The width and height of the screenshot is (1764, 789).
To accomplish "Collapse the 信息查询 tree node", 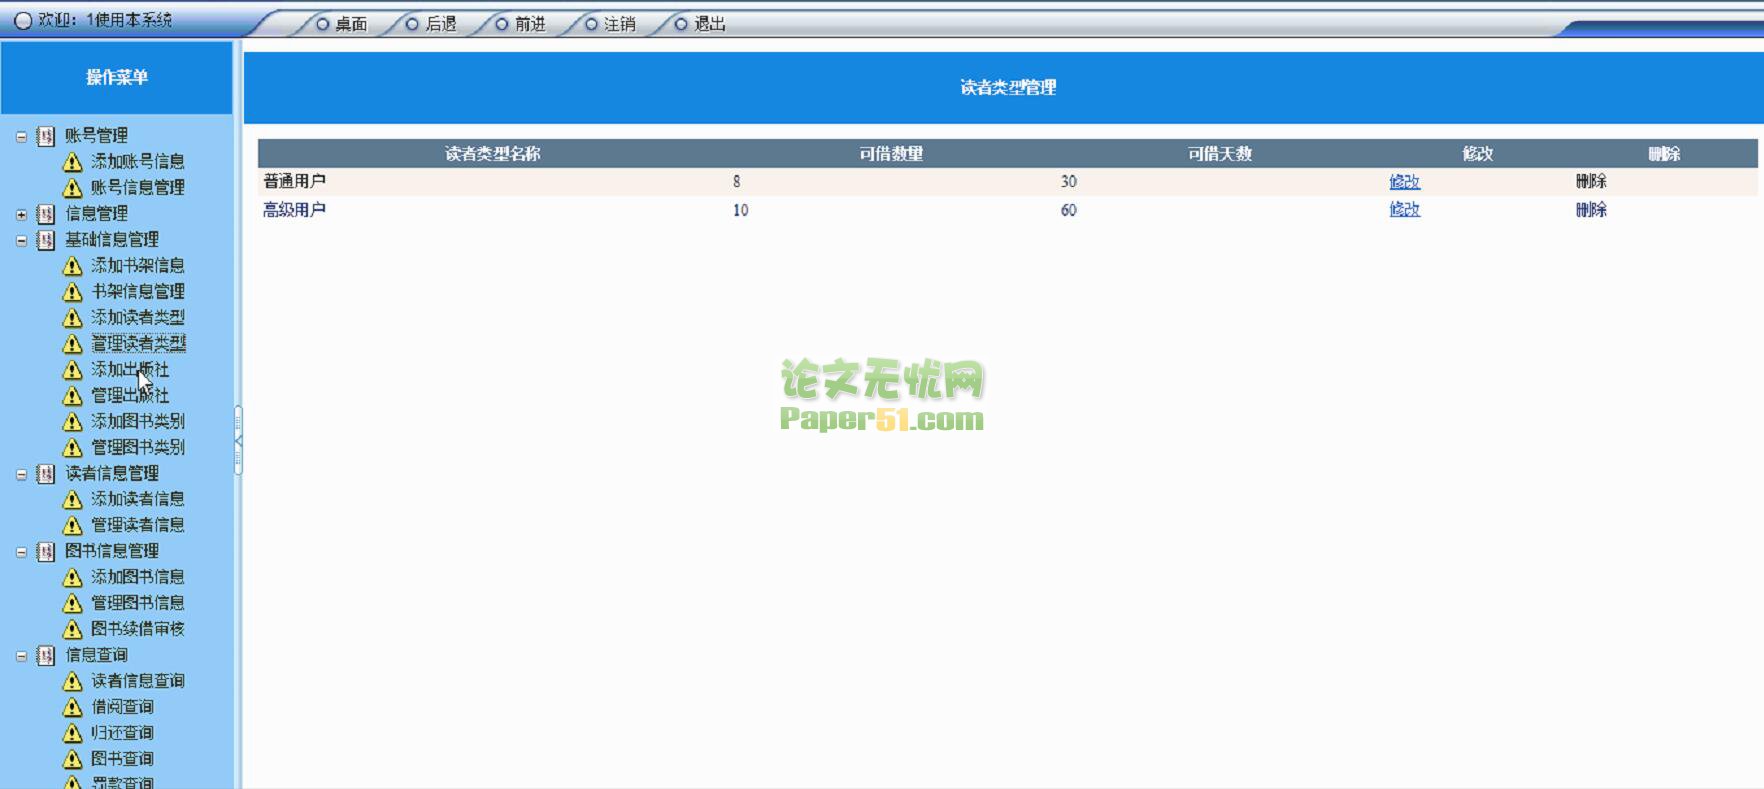I will click(x=21, y=656).
